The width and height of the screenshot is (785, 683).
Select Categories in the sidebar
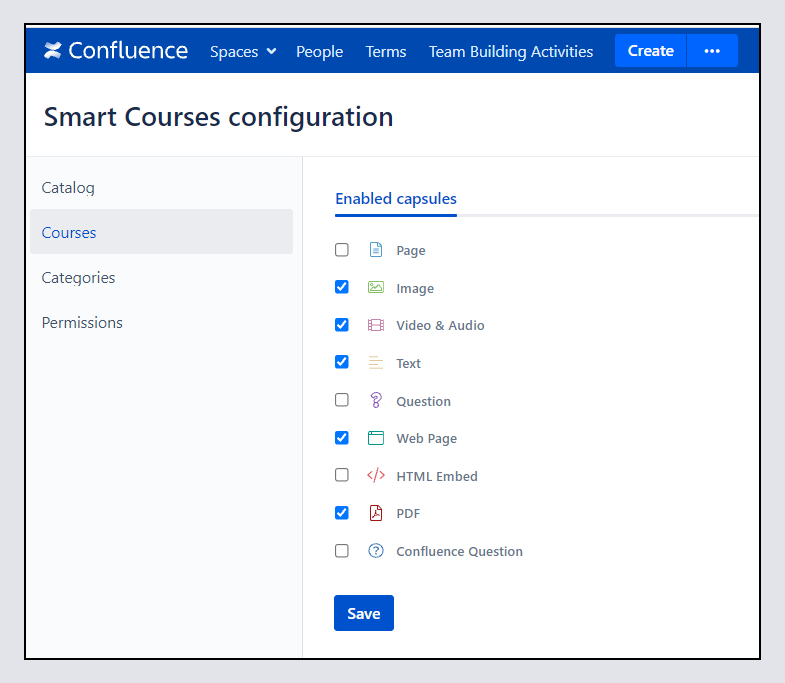coord(78,278)
